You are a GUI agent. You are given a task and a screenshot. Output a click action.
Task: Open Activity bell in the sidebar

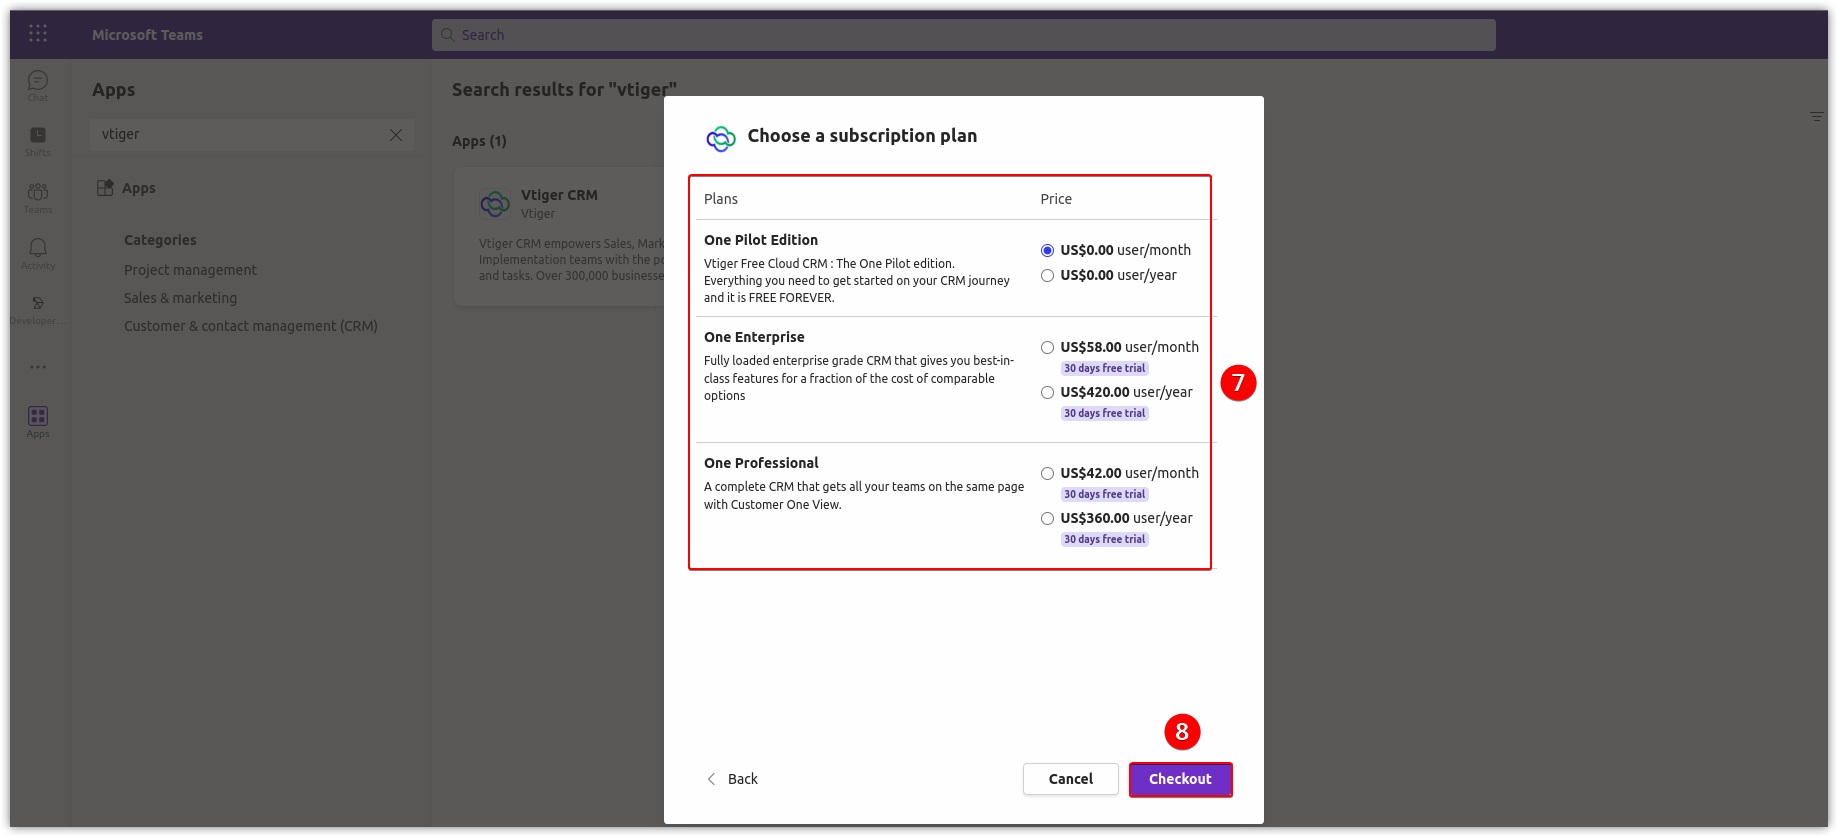pos(38,253)
